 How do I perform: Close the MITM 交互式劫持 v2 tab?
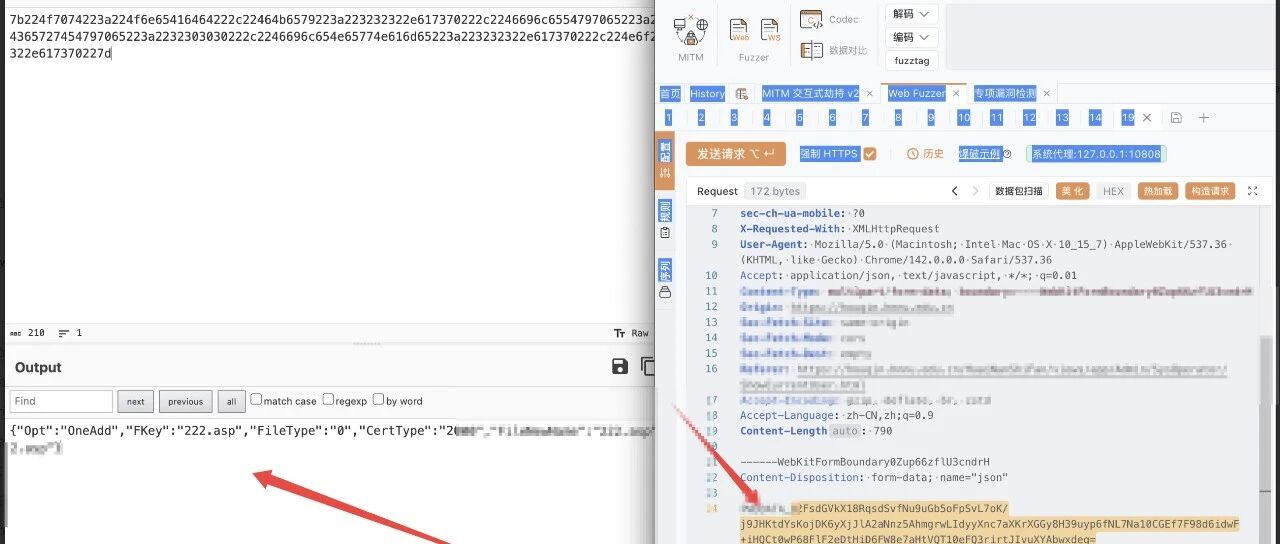869,93
